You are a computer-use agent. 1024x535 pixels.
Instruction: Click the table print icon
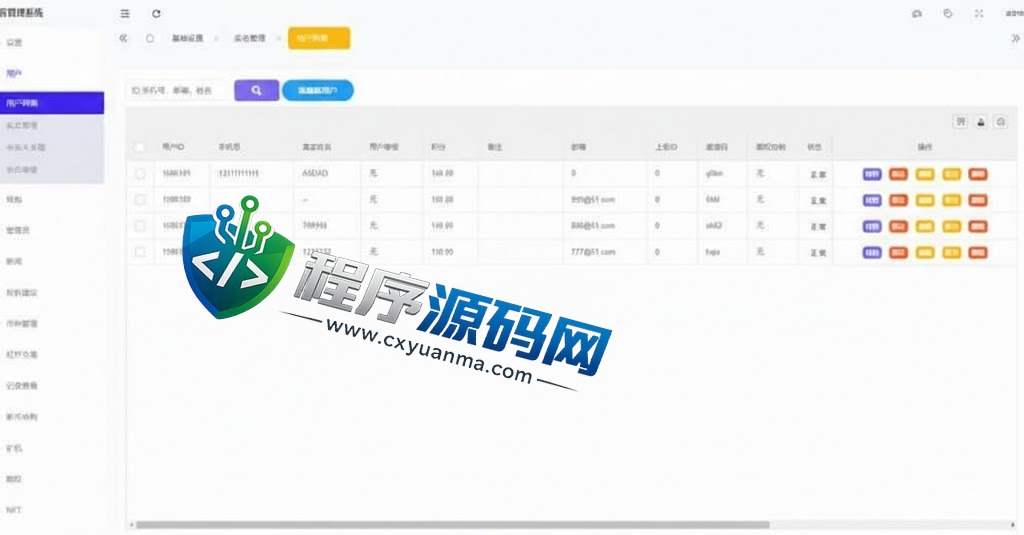1000,122
